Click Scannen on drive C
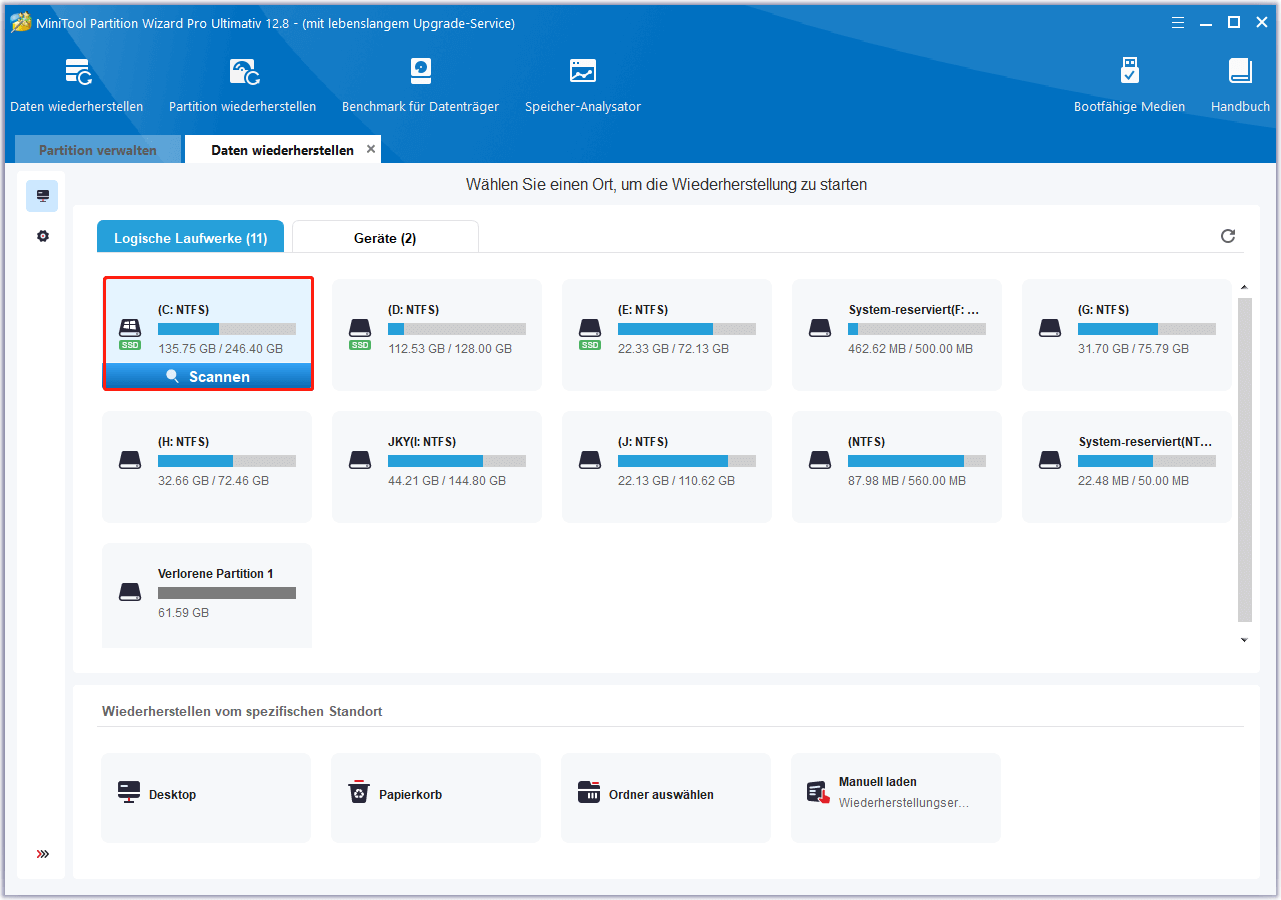 [x=208, y=376]
